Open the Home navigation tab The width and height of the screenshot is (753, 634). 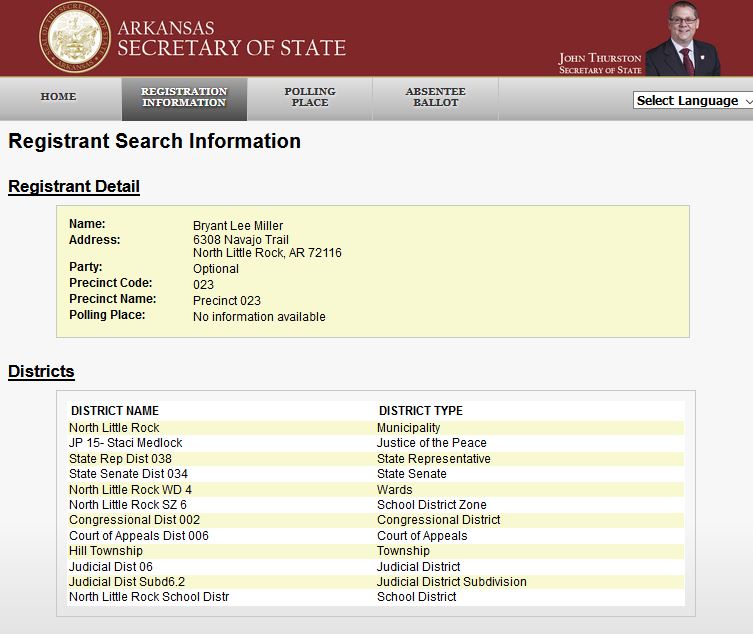(58, 97)
